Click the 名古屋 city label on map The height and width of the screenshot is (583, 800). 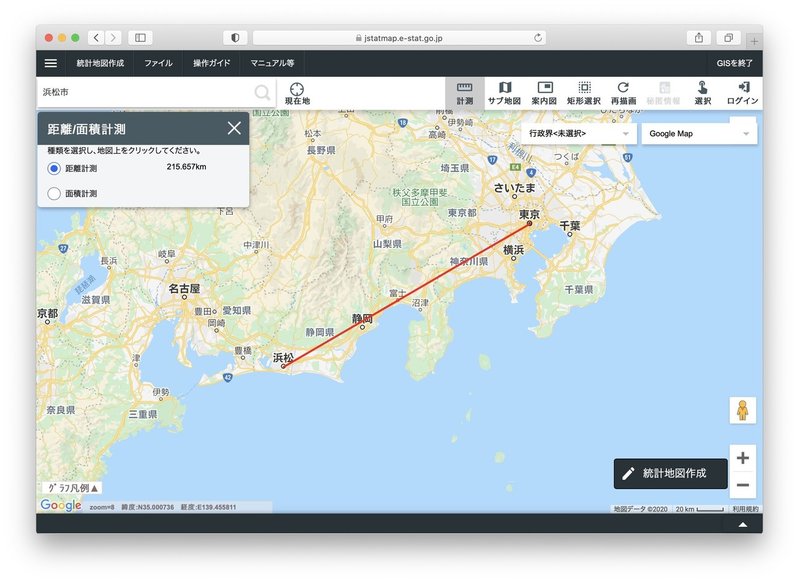click(x=184, y=288)
